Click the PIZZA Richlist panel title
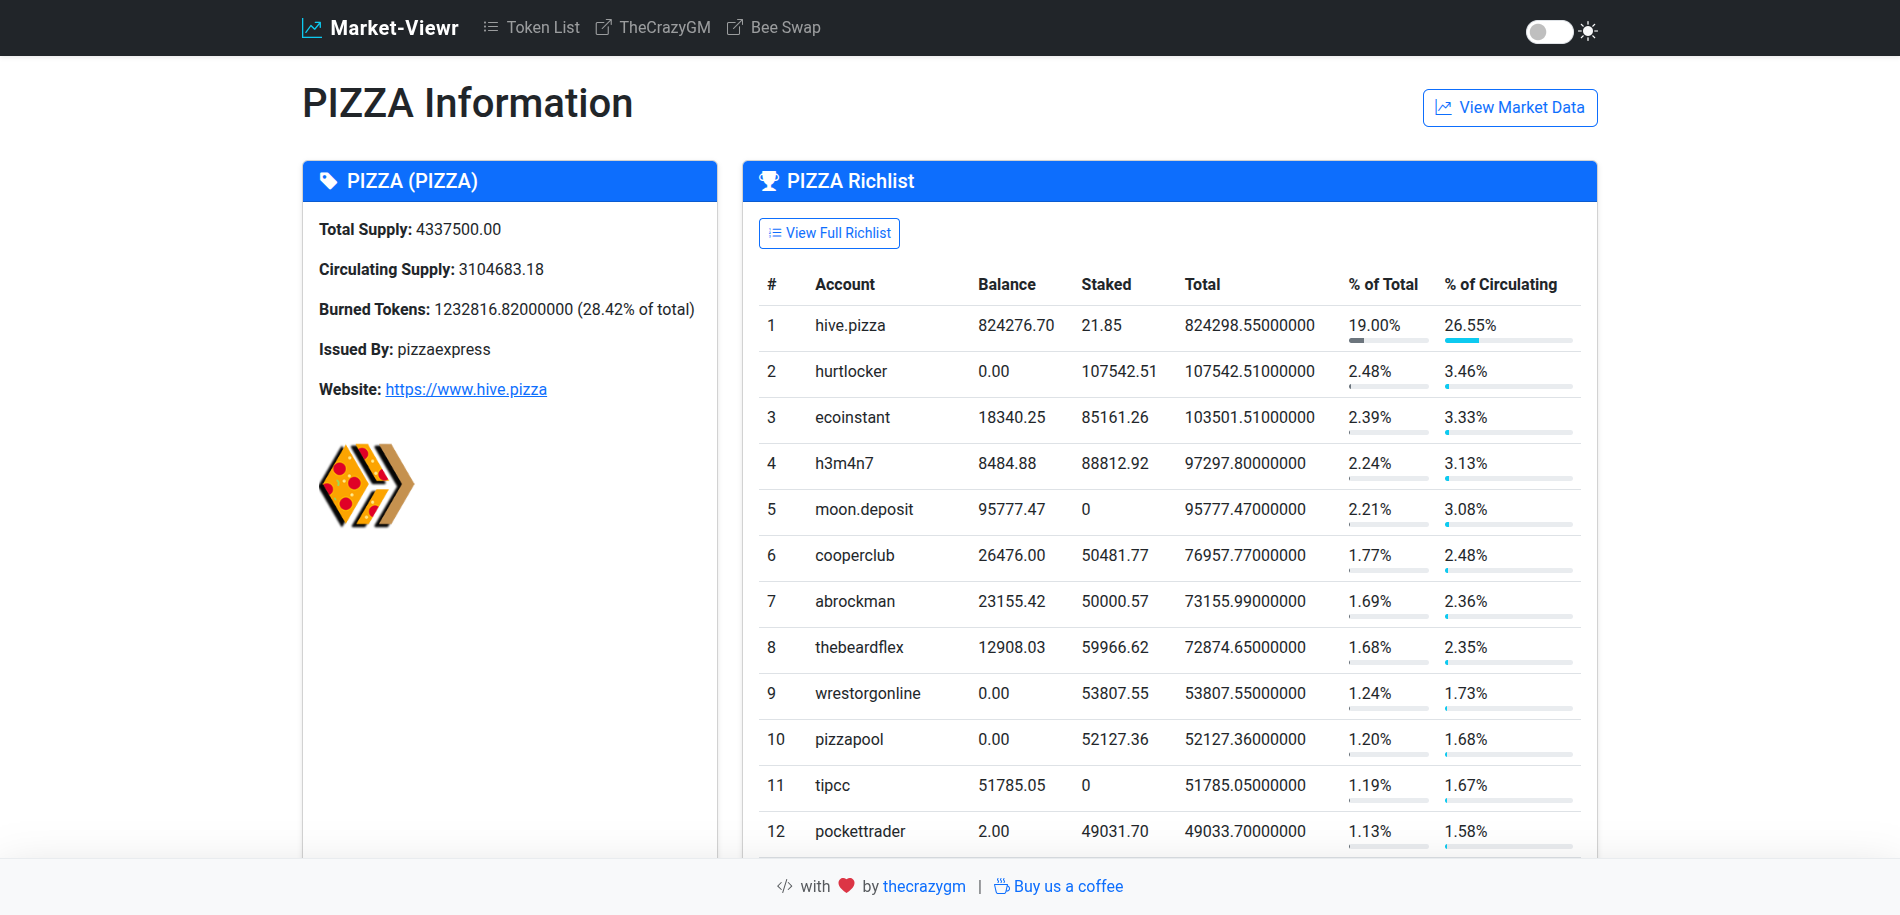The height and width of the screenshot is (915, 1900). coord(850,181)
